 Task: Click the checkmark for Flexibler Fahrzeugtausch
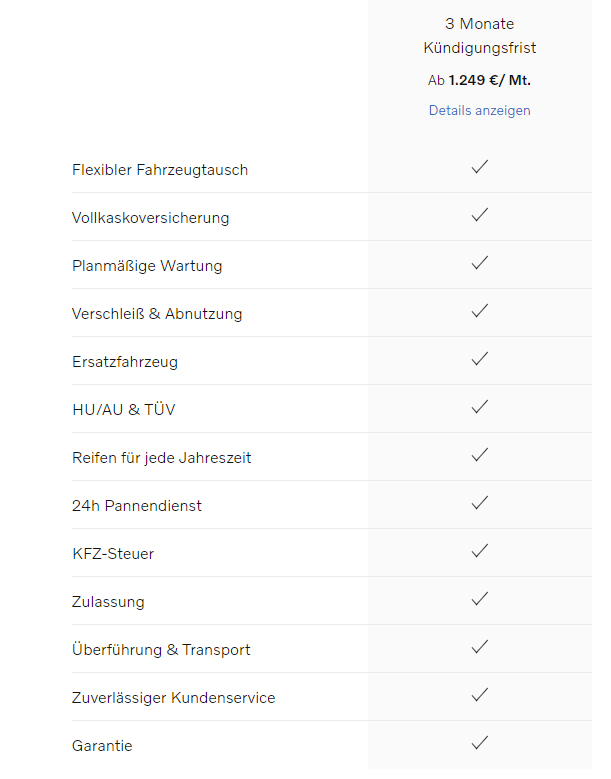[480, 167]
